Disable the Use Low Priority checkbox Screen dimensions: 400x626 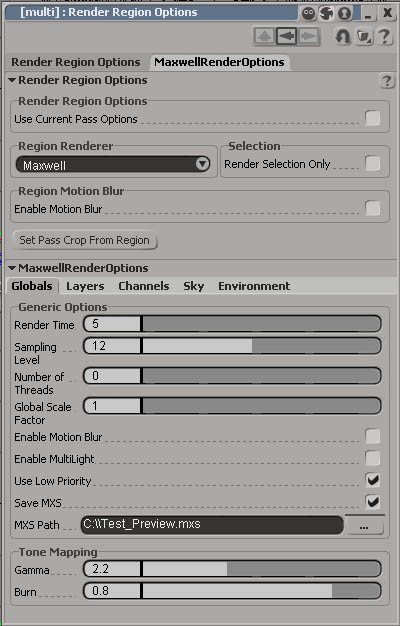(373, 480)
